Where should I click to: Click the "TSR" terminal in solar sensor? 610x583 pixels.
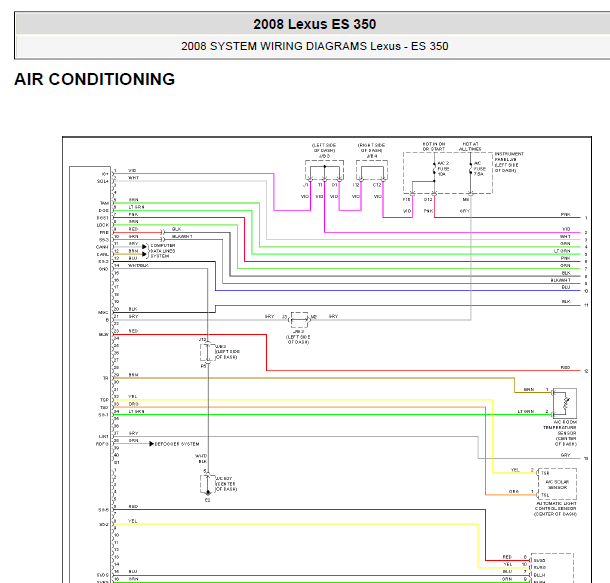click(x=545, y=473)
